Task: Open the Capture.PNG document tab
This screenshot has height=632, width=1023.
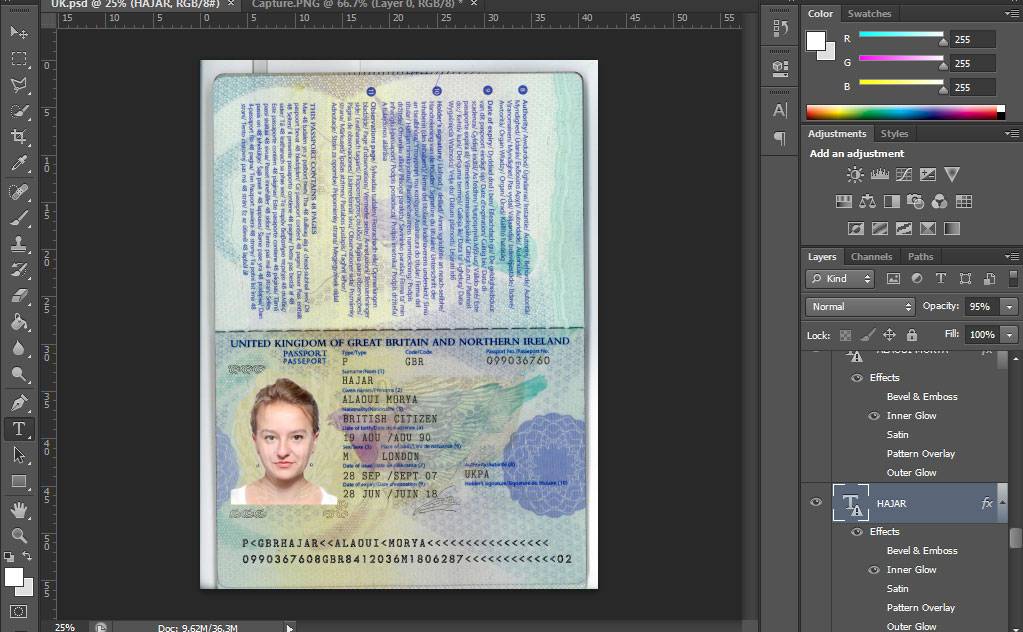Action: (356, 4)
